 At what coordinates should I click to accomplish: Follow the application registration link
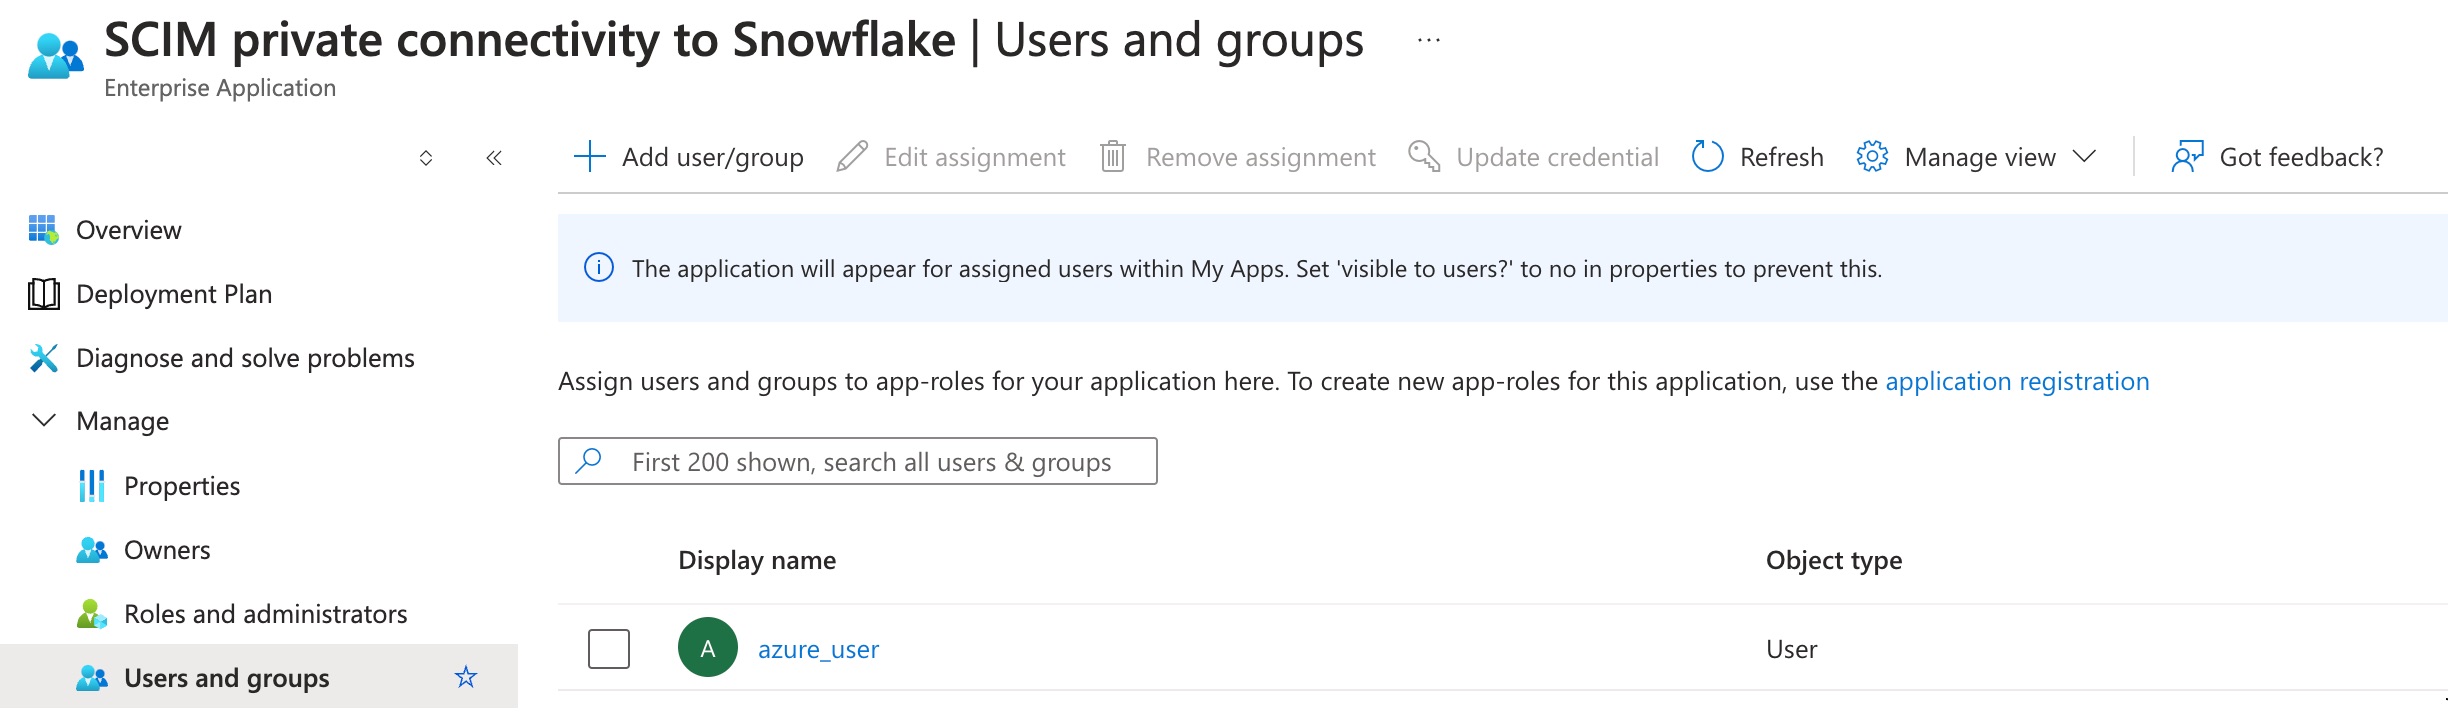(x=2016, y=381)
